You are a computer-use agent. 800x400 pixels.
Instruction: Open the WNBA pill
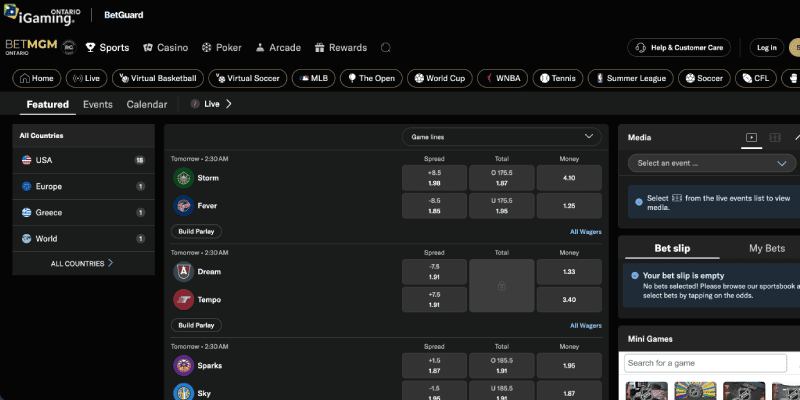coord(502,79)
